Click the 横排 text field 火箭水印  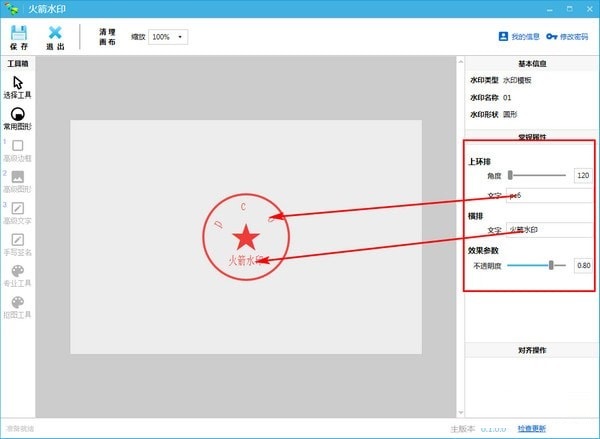(x=548, y=229)
